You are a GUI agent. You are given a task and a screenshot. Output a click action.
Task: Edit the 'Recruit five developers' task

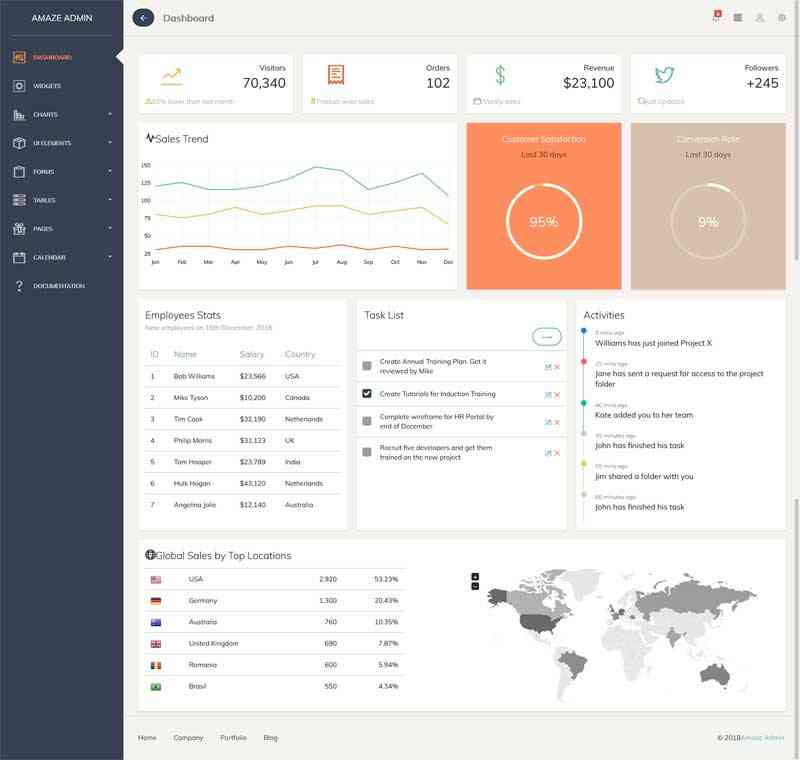point(548,453)
